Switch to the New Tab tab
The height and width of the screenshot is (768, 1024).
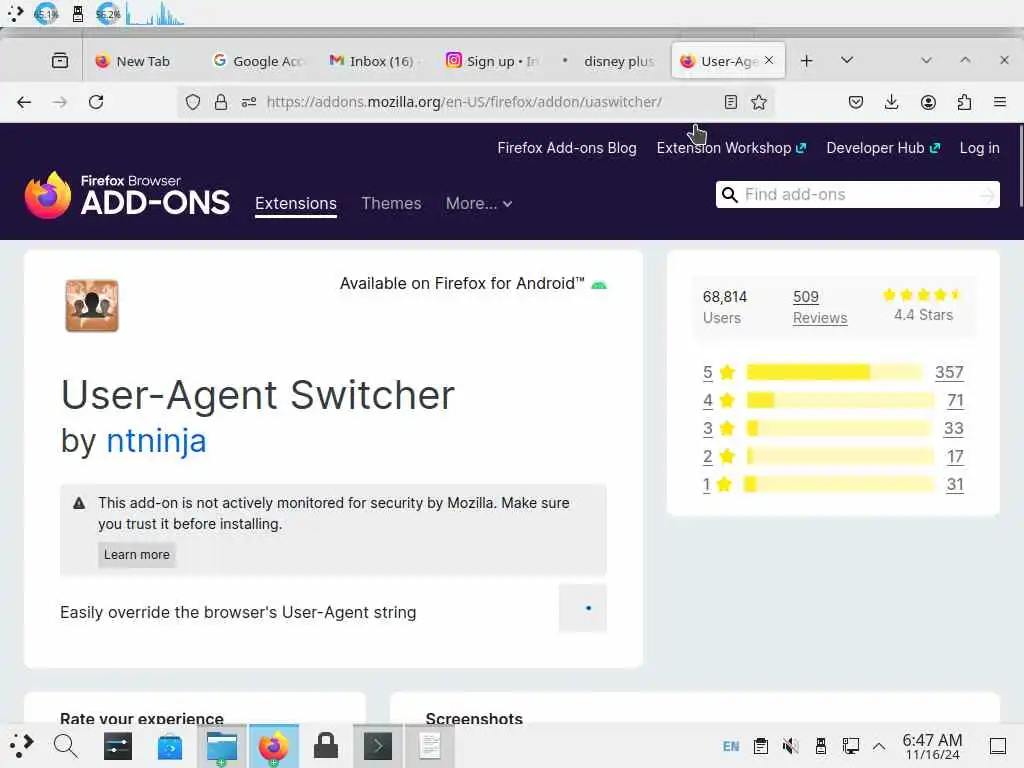tap(134, 61)
